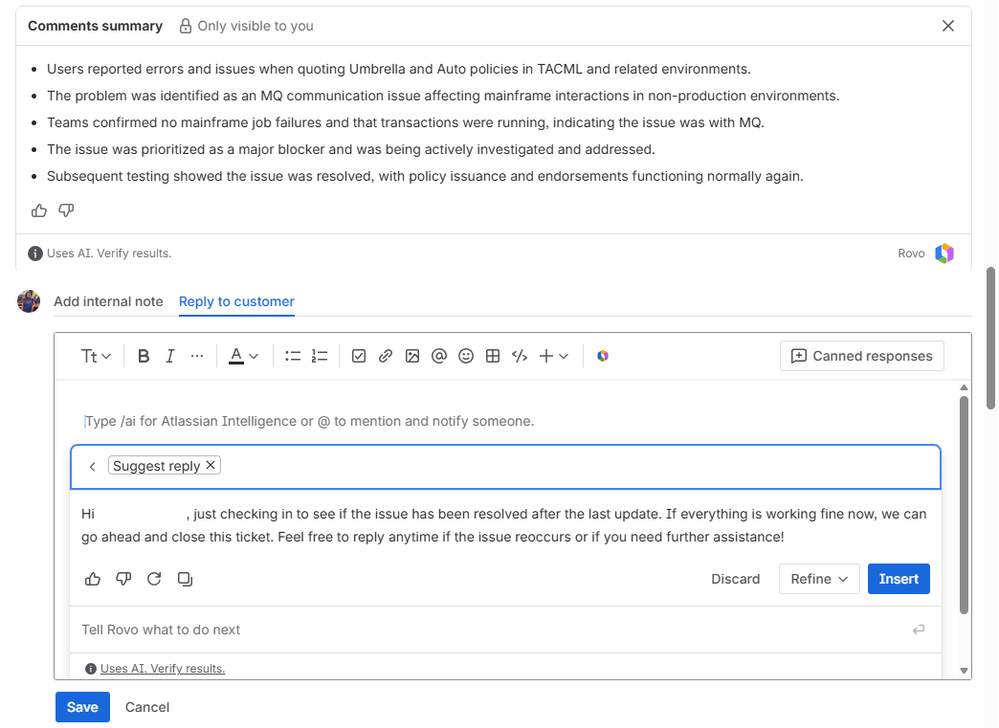The height and width of the screenshot is (728, 999).
Task: Open the text color dropdown
Action: 244,355
